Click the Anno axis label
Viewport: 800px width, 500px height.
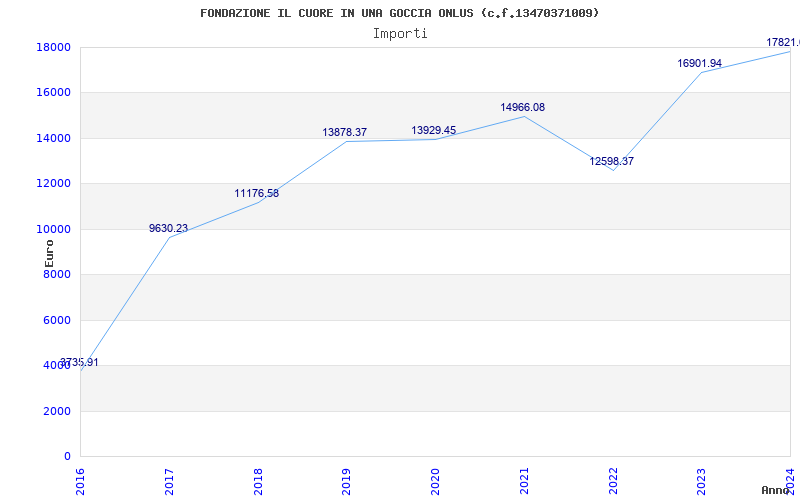[x=775, y=490]
